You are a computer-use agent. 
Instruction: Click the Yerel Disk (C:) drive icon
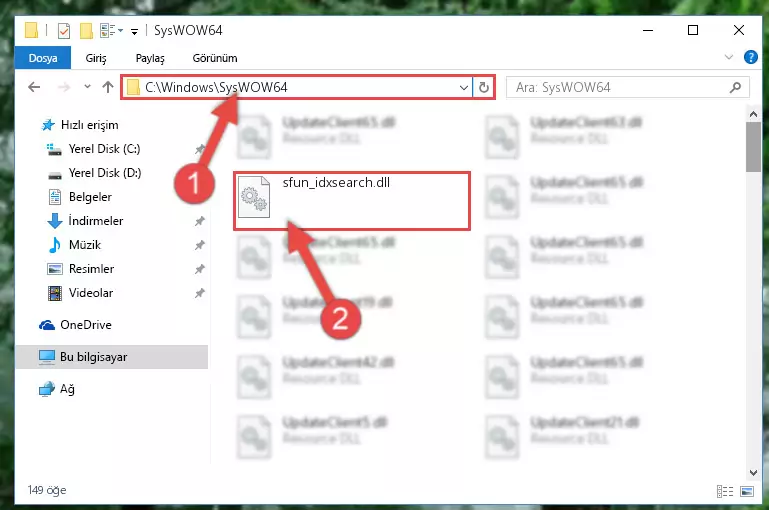click(54, 149)
